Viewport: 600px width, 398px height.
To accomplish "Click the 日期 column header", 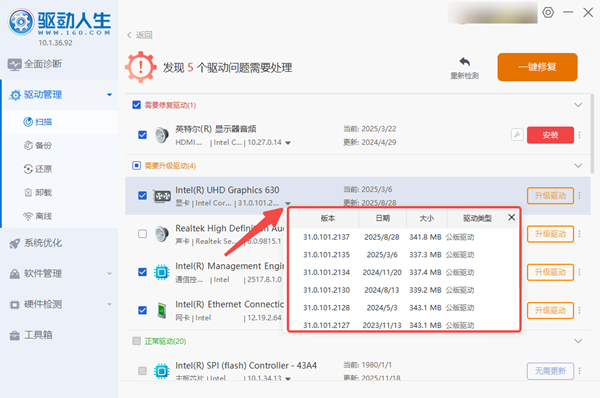I will coord(383,218).
